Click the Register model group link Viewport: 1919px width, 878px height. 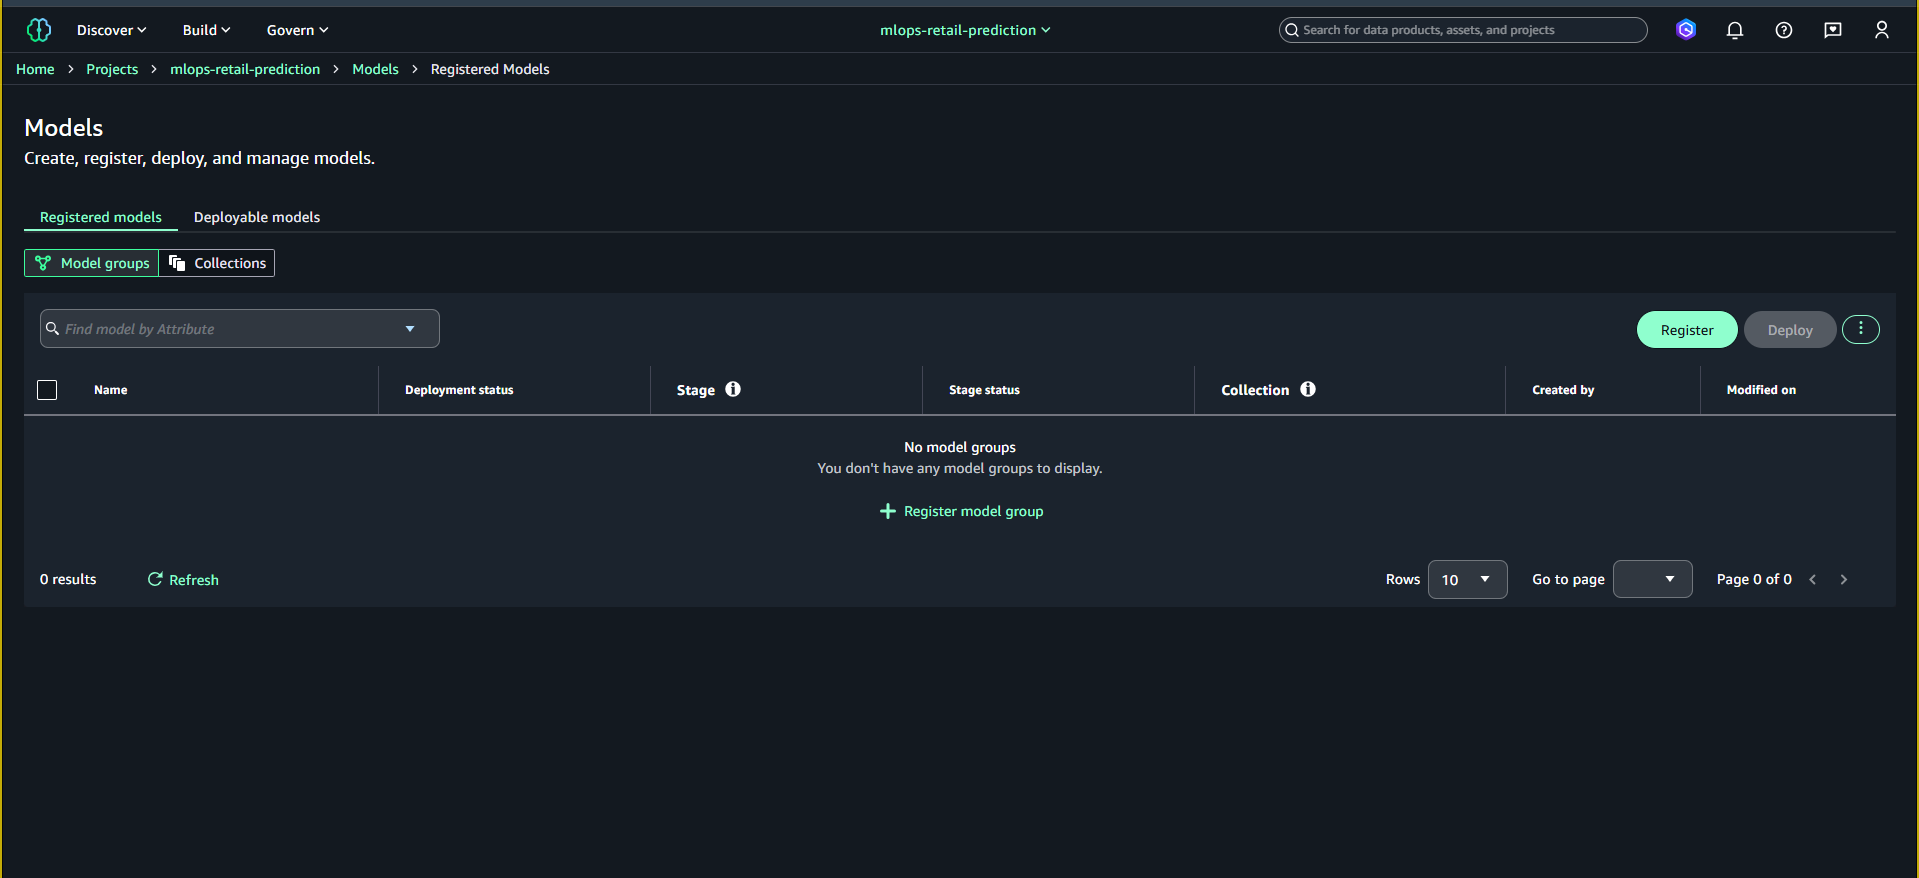(961, 511)
